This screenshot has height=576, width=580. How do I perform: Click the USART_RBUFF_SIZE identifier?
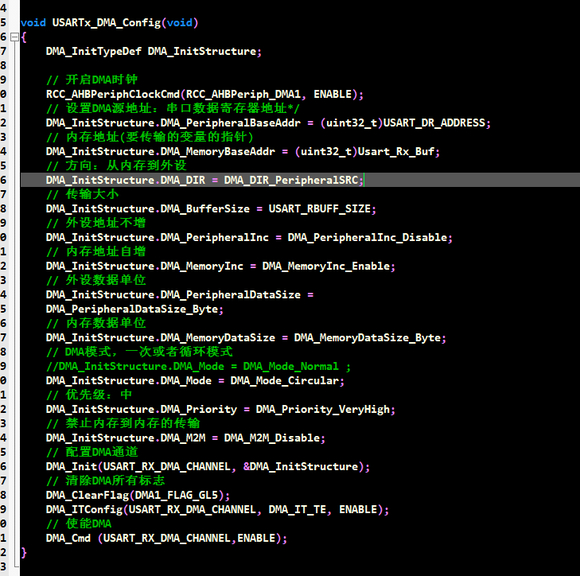pyautogui.click(x=320, y=209)
